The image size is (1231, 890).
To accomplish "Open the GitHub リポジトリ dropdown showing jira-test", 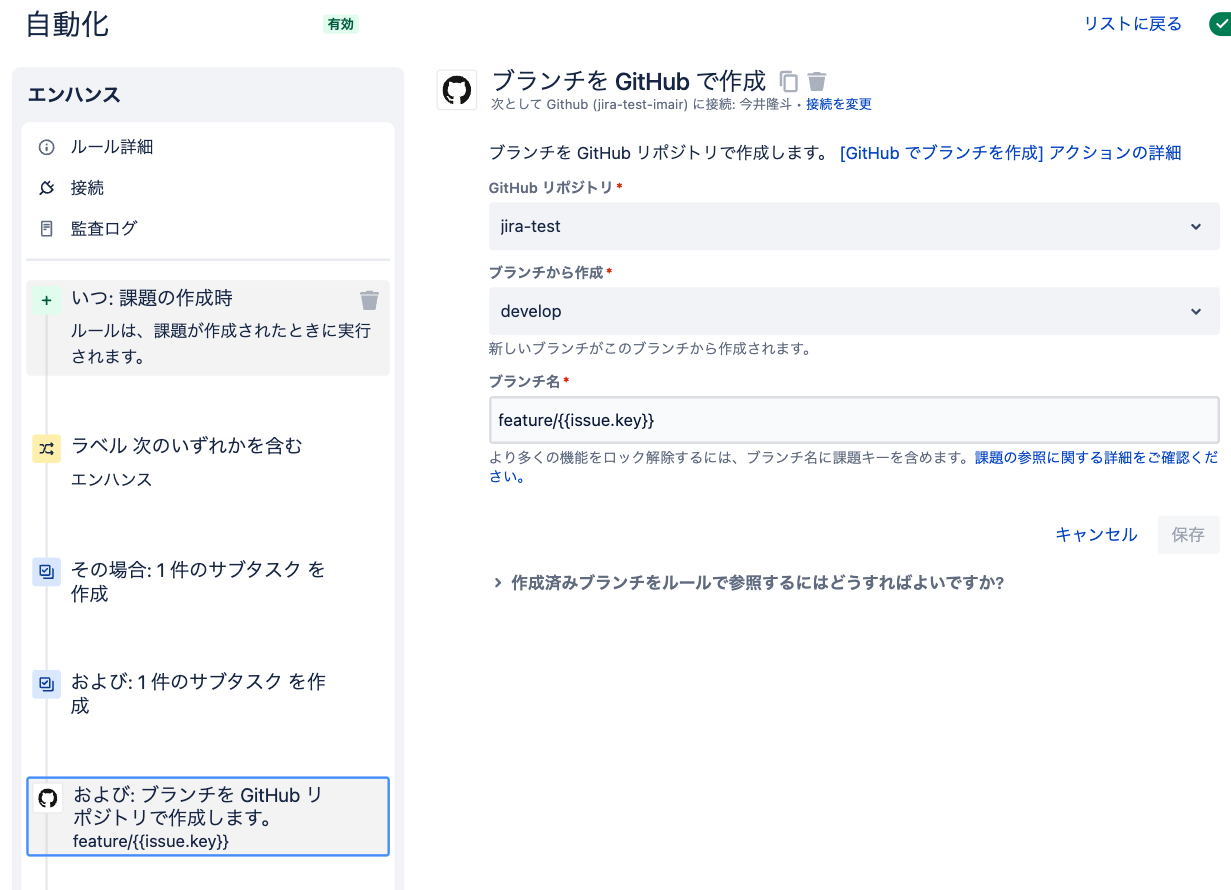I will [854, 226].
